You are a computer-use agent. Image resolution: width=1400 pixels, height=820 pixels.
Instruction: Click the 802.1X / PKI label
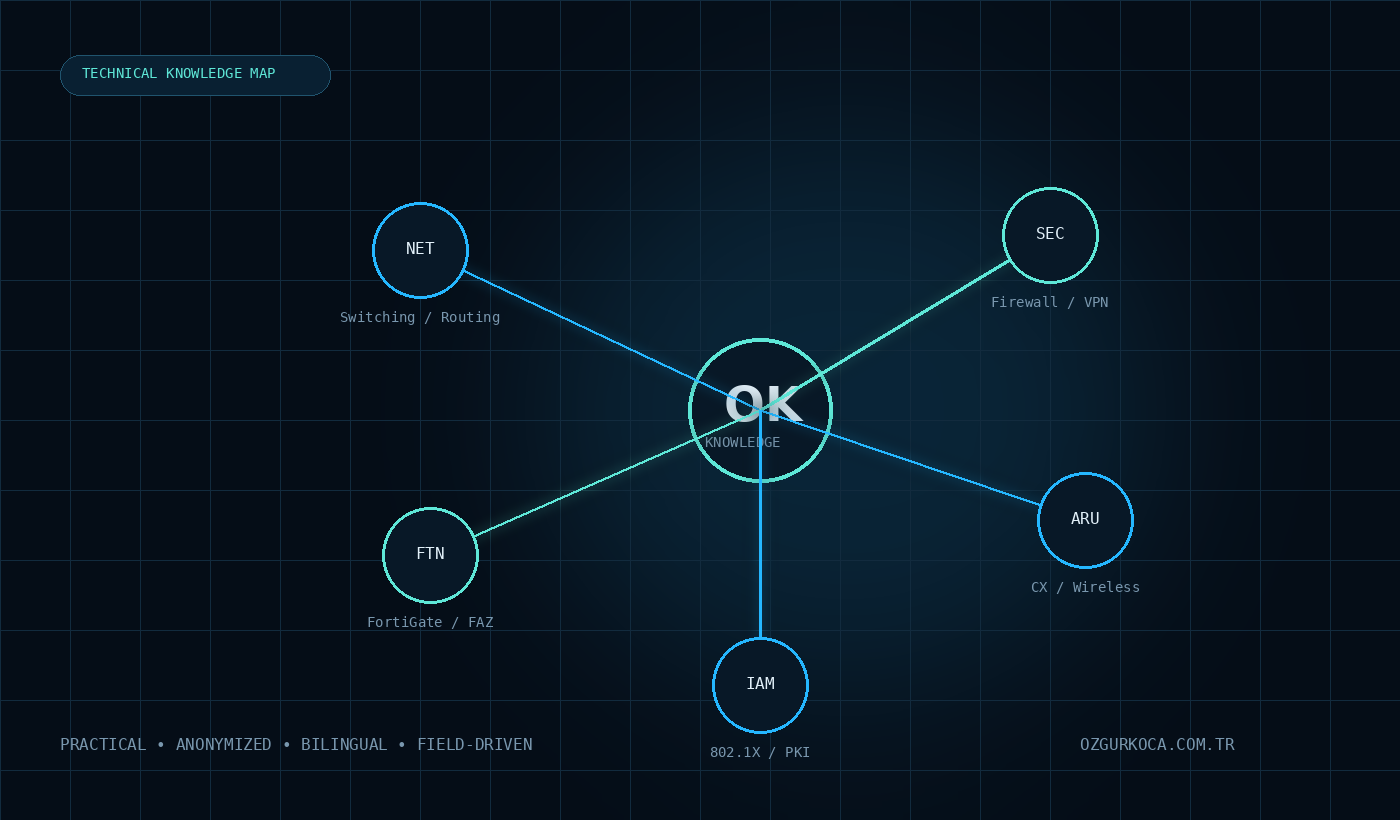tap(760, 752)
